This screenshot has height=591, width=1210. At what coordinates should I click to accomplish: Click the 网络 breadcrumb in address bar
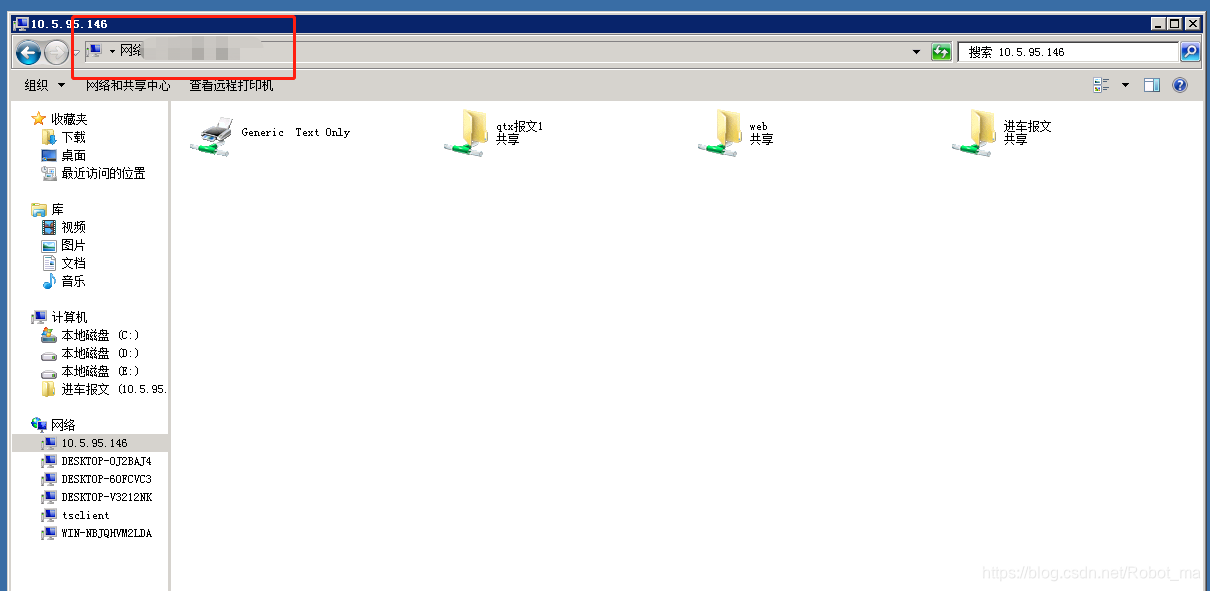[x=132, y=50]
